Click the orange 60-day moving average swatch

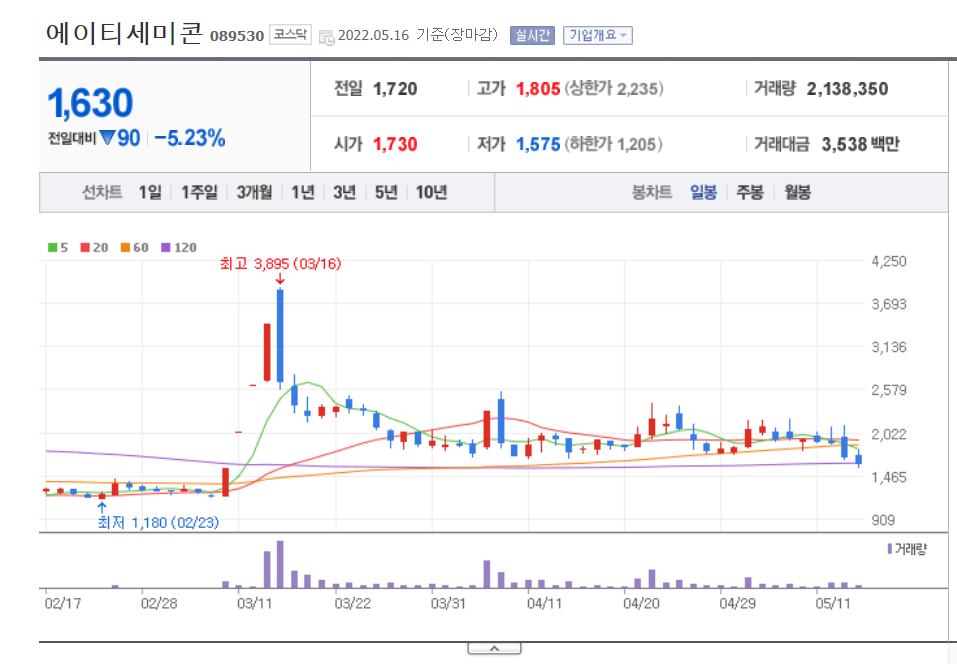125,247
